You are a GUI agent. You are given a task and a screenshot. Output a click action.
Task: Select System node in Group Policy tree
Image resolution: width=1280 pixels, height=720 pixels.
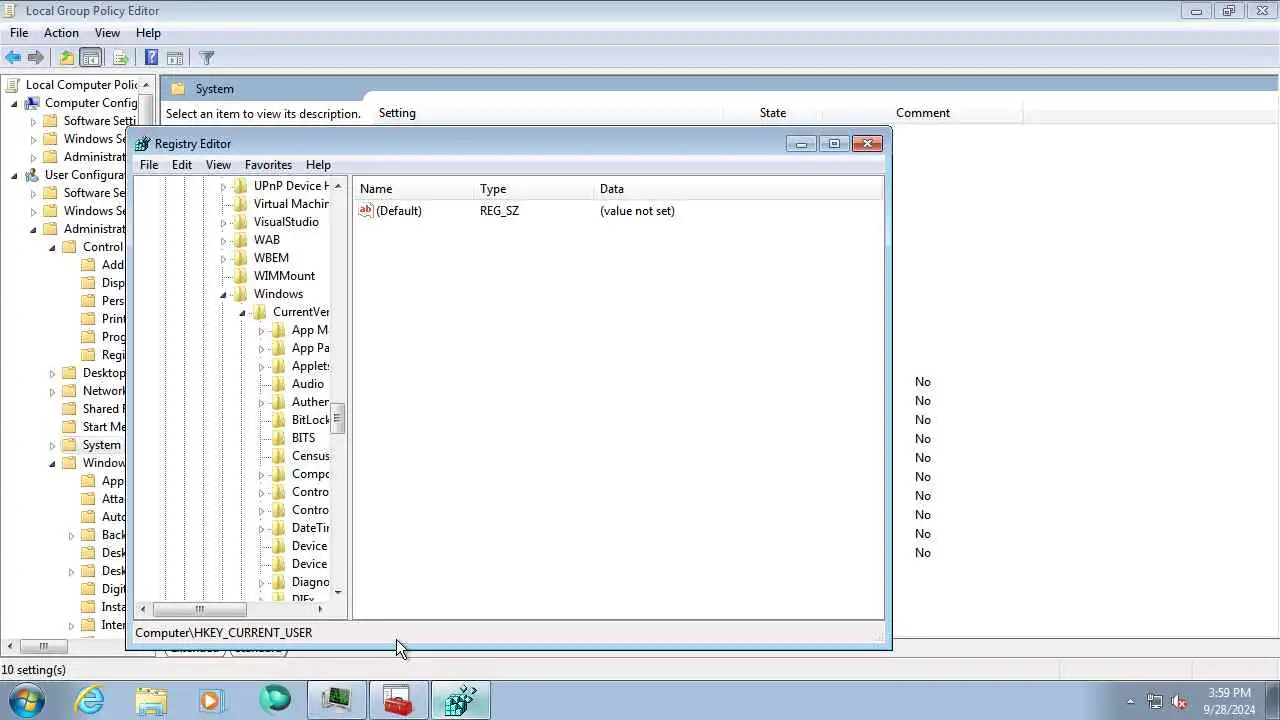101,445
